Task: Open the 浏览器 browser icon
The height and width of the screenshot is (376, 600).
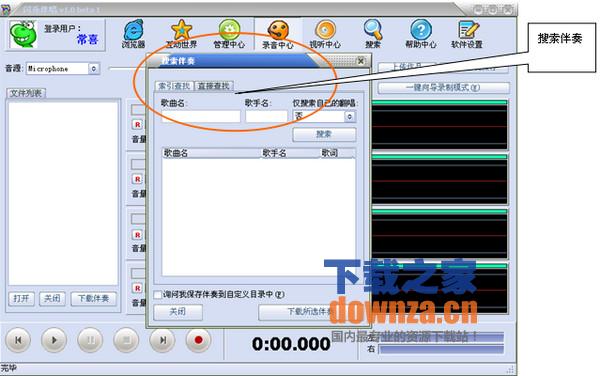Action: click(x=134, y=30)
